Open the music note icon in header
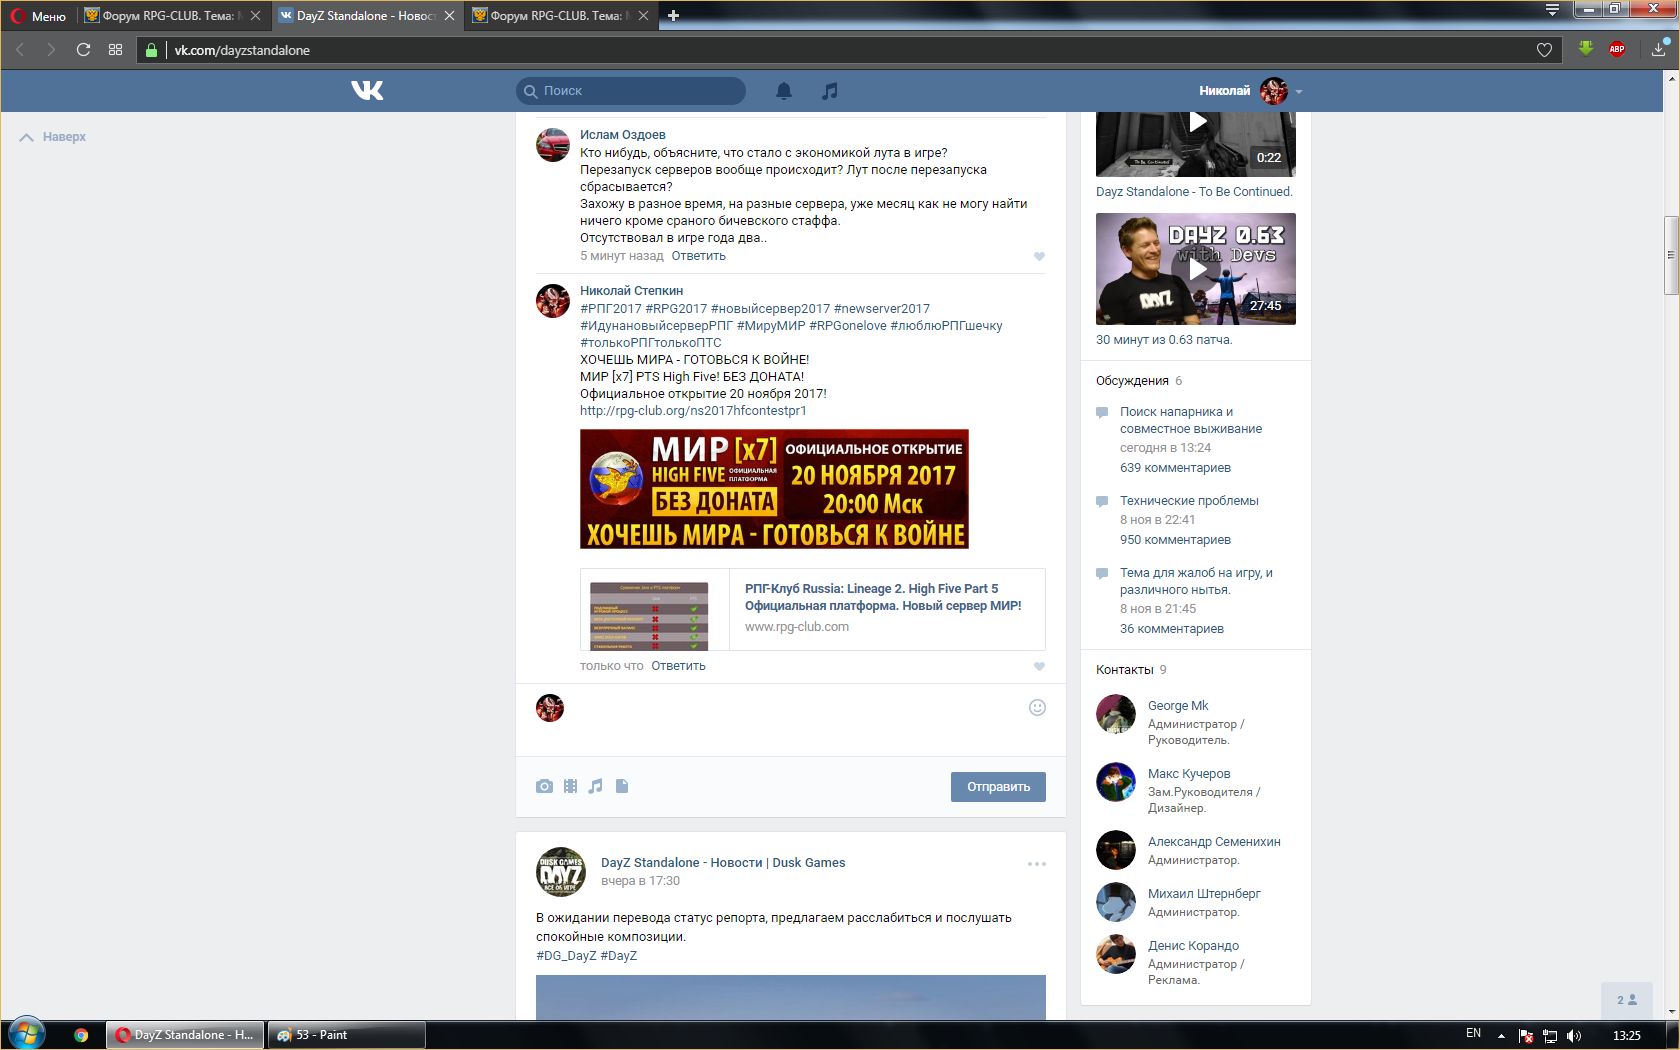1680x1050 pixels. point(829,91)
